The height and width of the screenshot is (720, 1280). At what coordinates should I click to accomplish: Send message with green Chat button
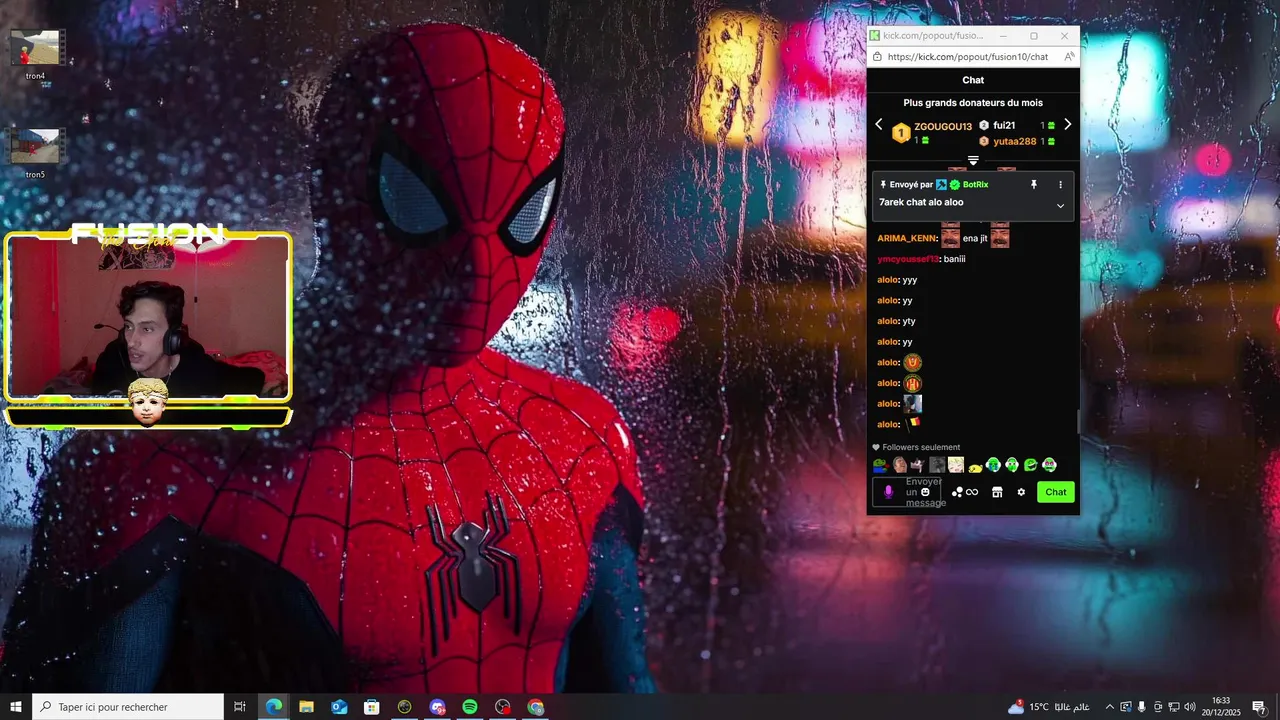(1056, 492)
